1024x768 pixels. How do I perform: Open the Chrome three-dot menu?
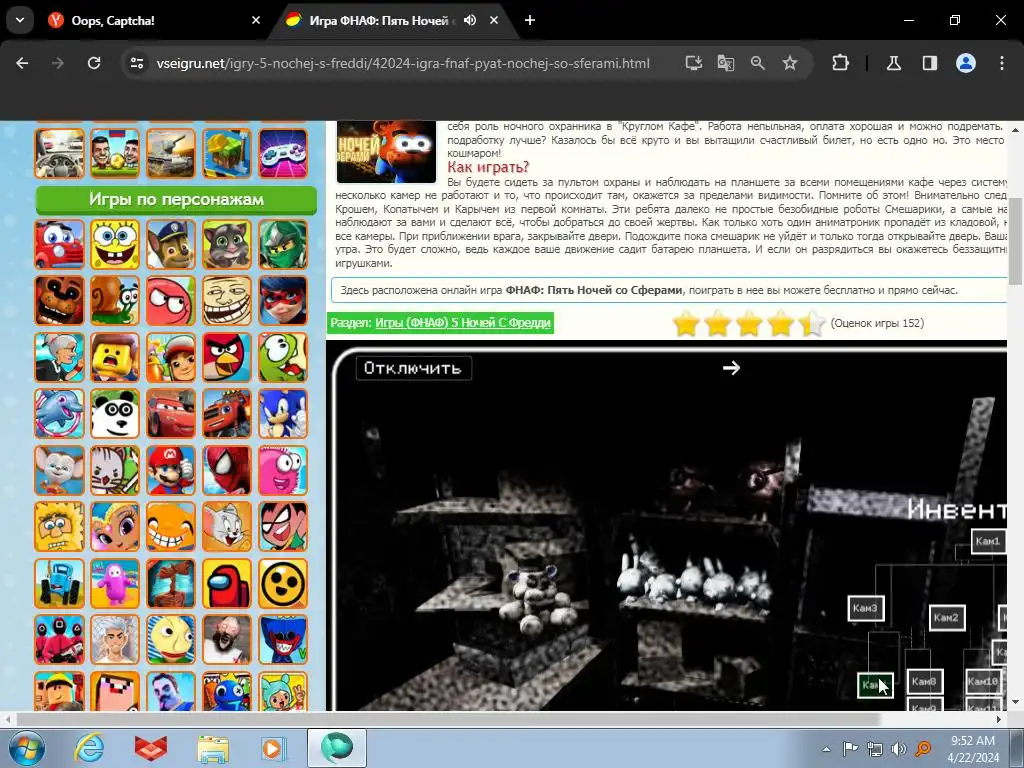pos(1002,63)
